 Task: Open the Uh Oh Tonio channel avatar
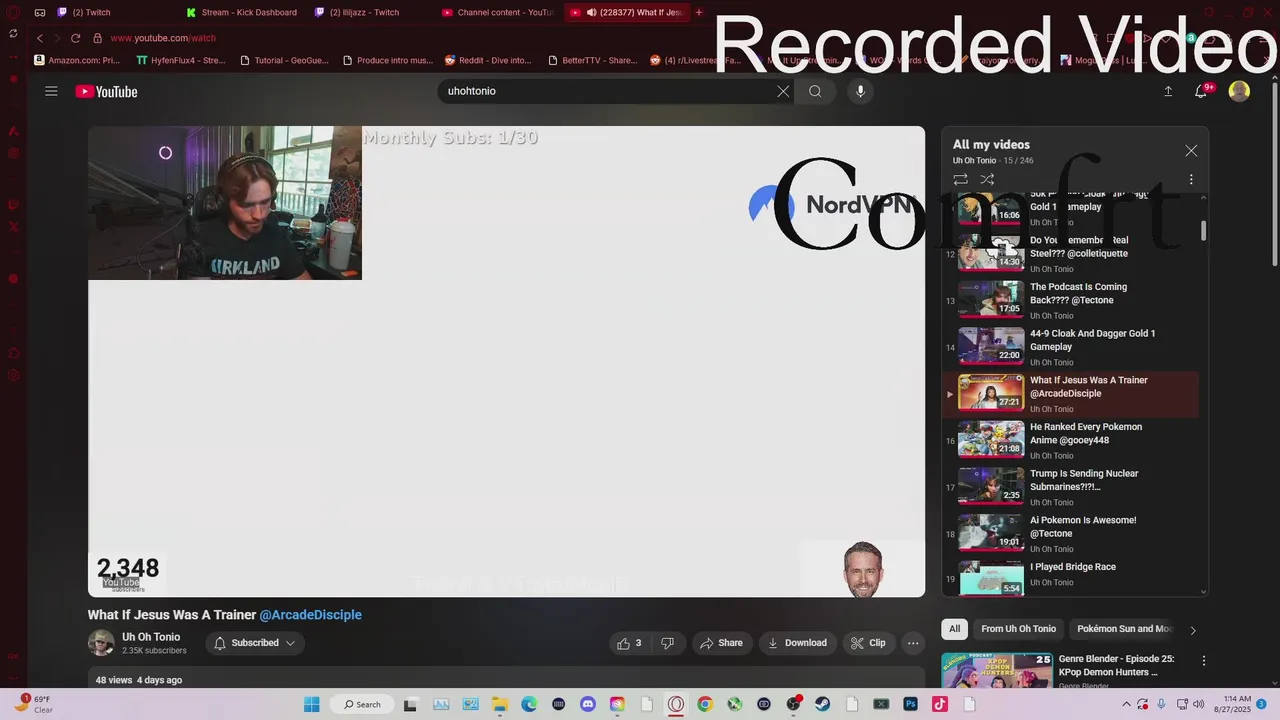tap(101, 643)
